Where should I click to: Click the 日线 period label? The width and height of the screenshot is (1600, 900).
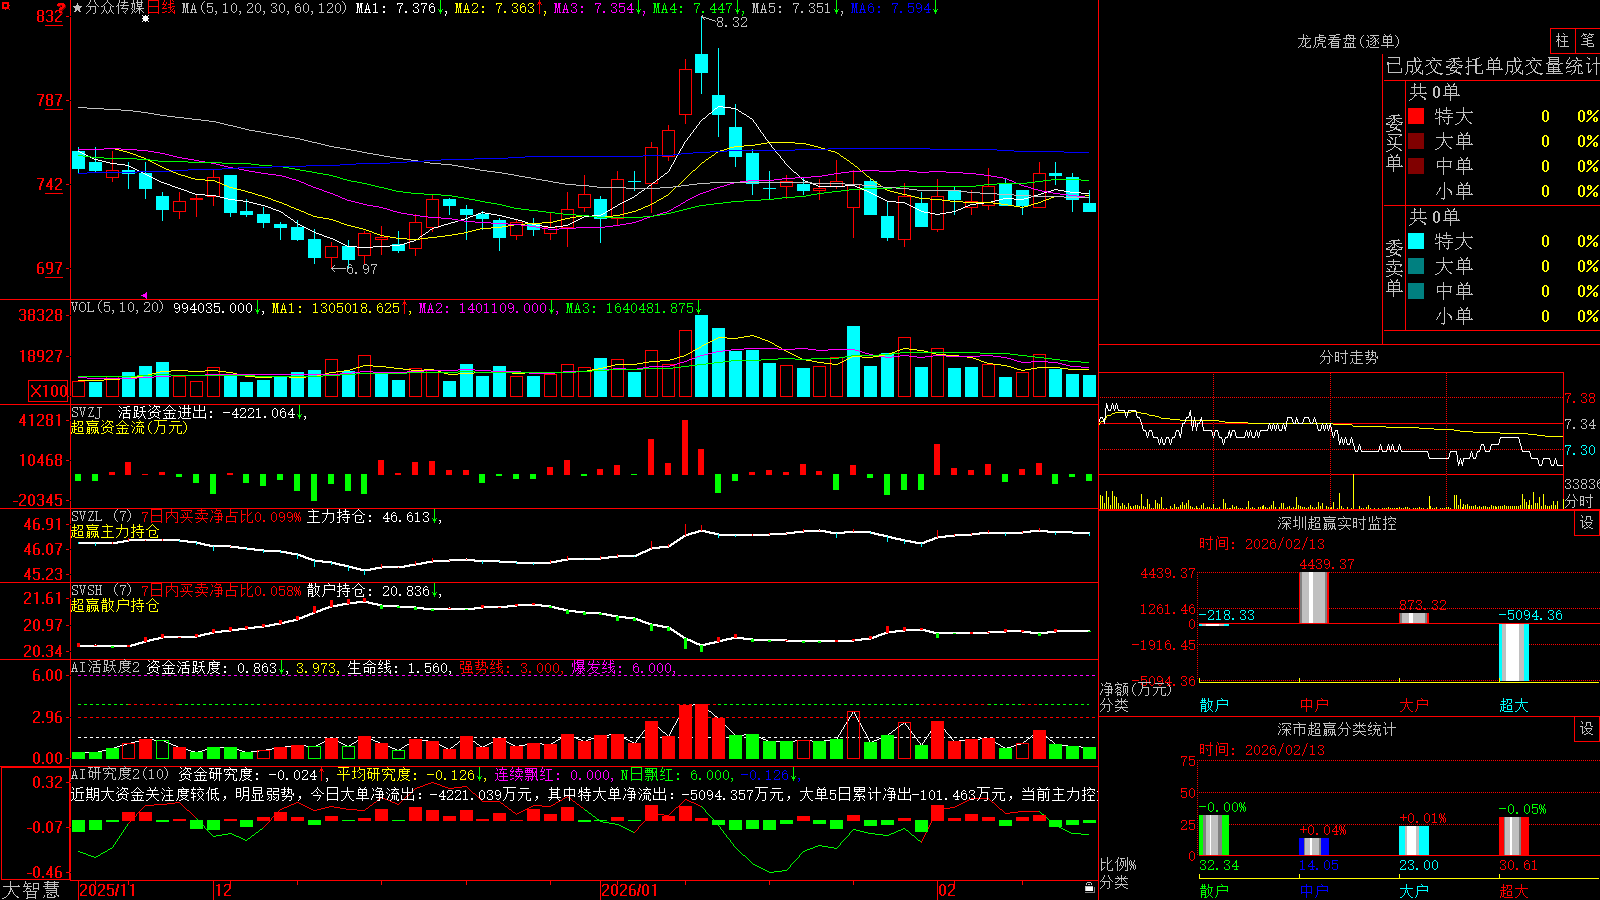[161, 8]
